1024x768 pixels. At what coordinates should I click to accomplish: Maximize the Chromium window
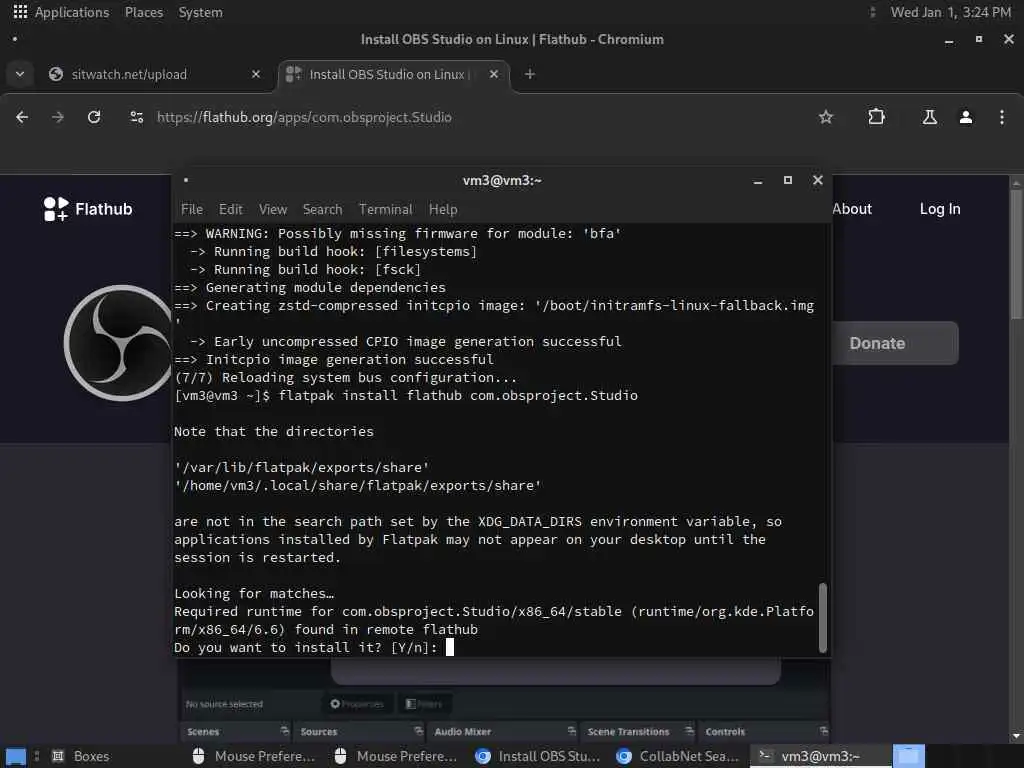979,39
